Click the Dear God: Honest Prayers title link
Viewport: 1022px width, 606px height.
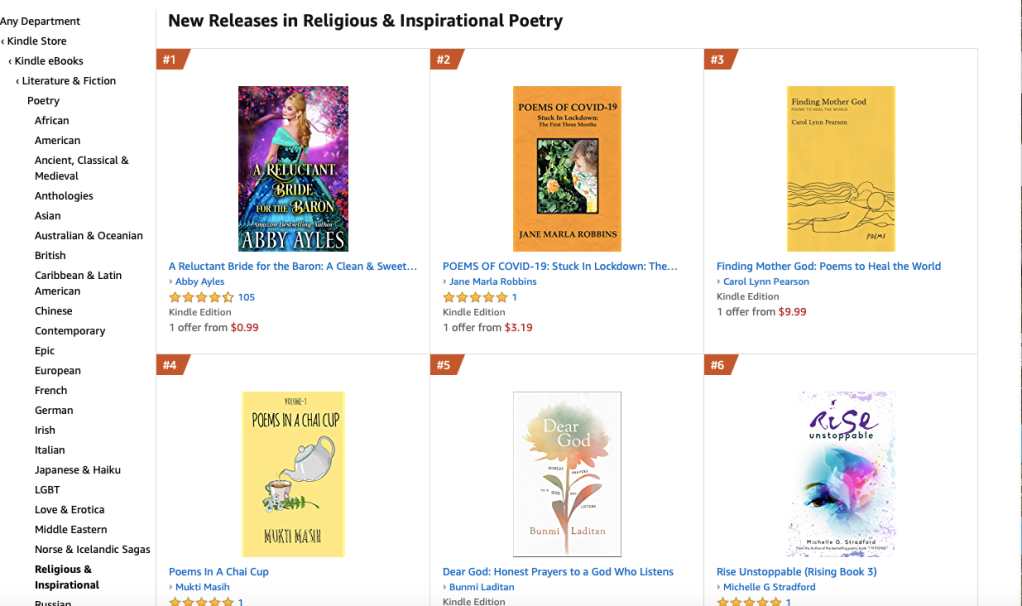tap(558, 572)
